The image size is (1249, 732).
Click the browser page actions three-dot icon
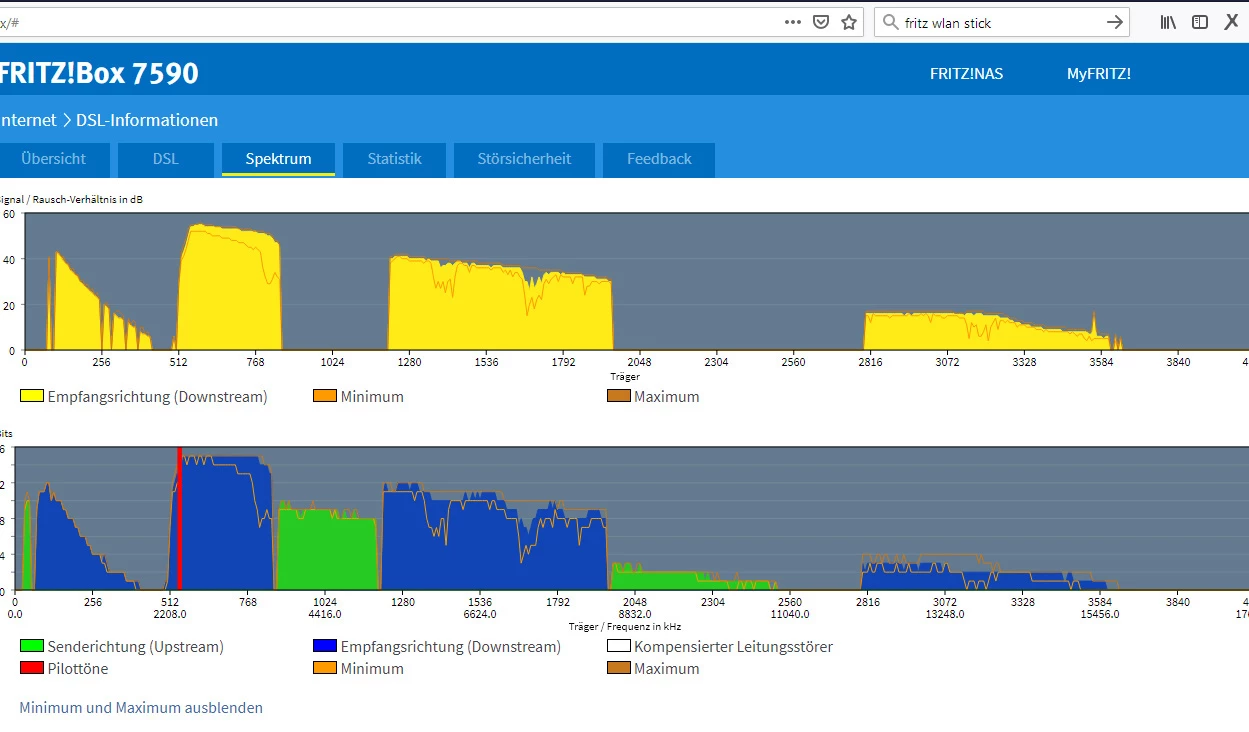click(x=793, y=22)
